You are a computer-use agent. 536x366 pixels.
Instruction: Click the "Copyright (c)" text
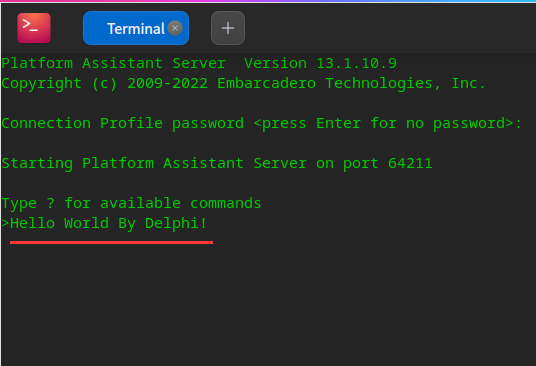tap(59, 83)
